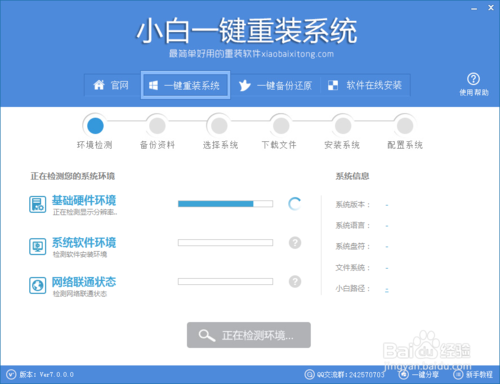Click the loading spinner for 基础硬件环境
Viewport: 500px width, 384px height.
click(x=295, y=204)
